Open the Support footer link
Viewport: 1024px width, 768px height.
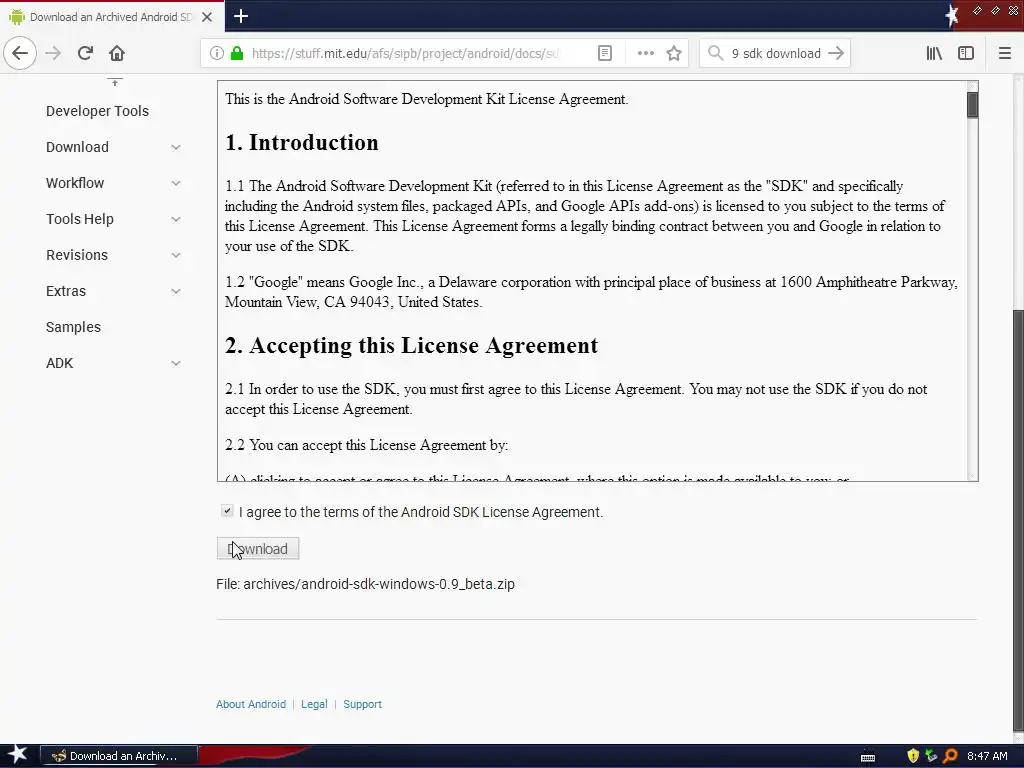[x=362, y=704]
